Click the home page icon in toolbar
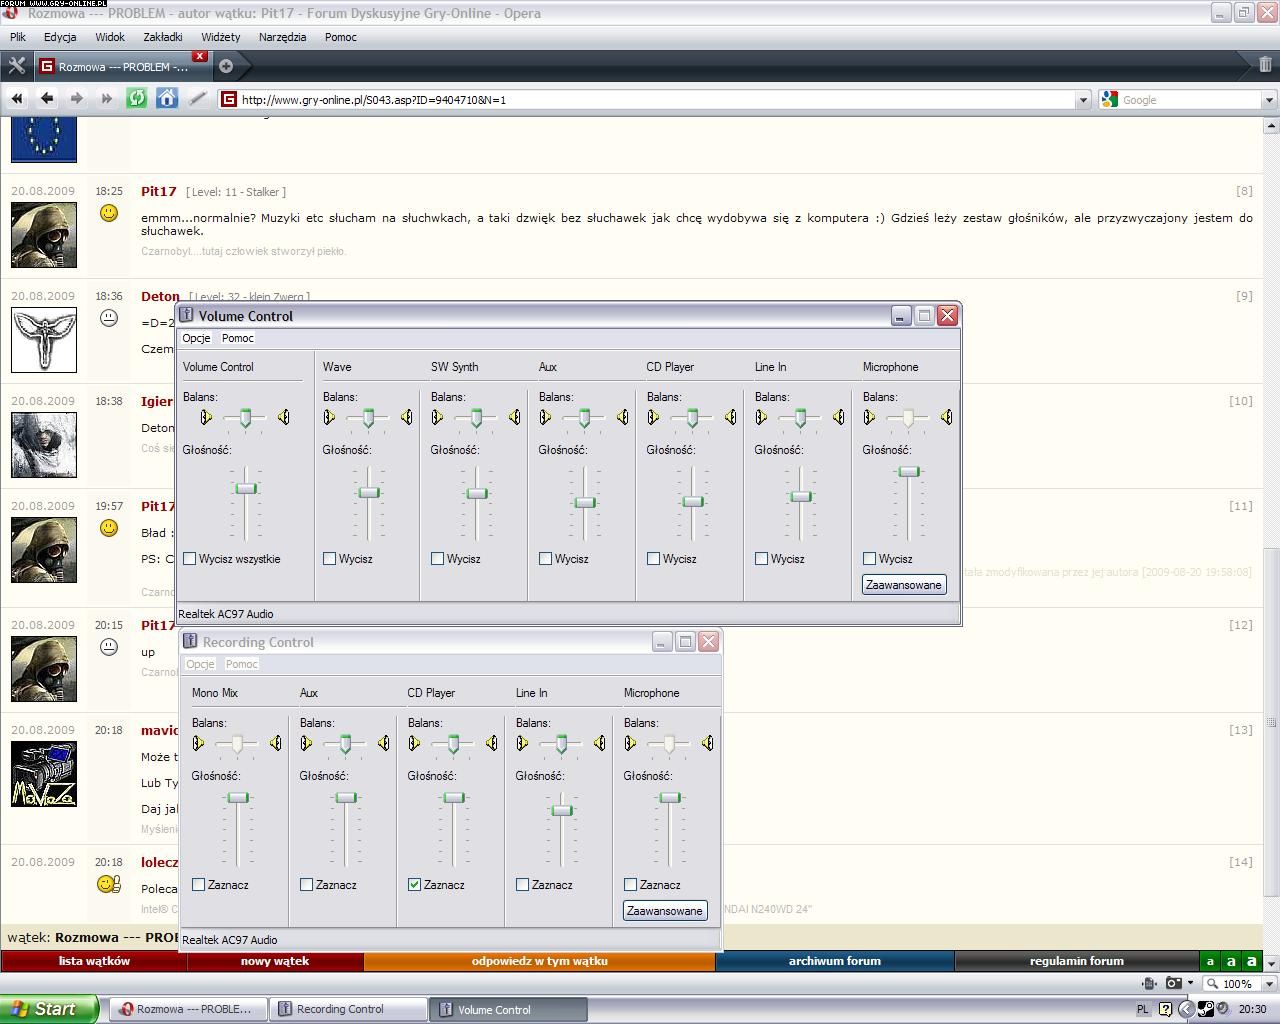The height and width of the screenshot is (1024, 1280). [167, 98]
